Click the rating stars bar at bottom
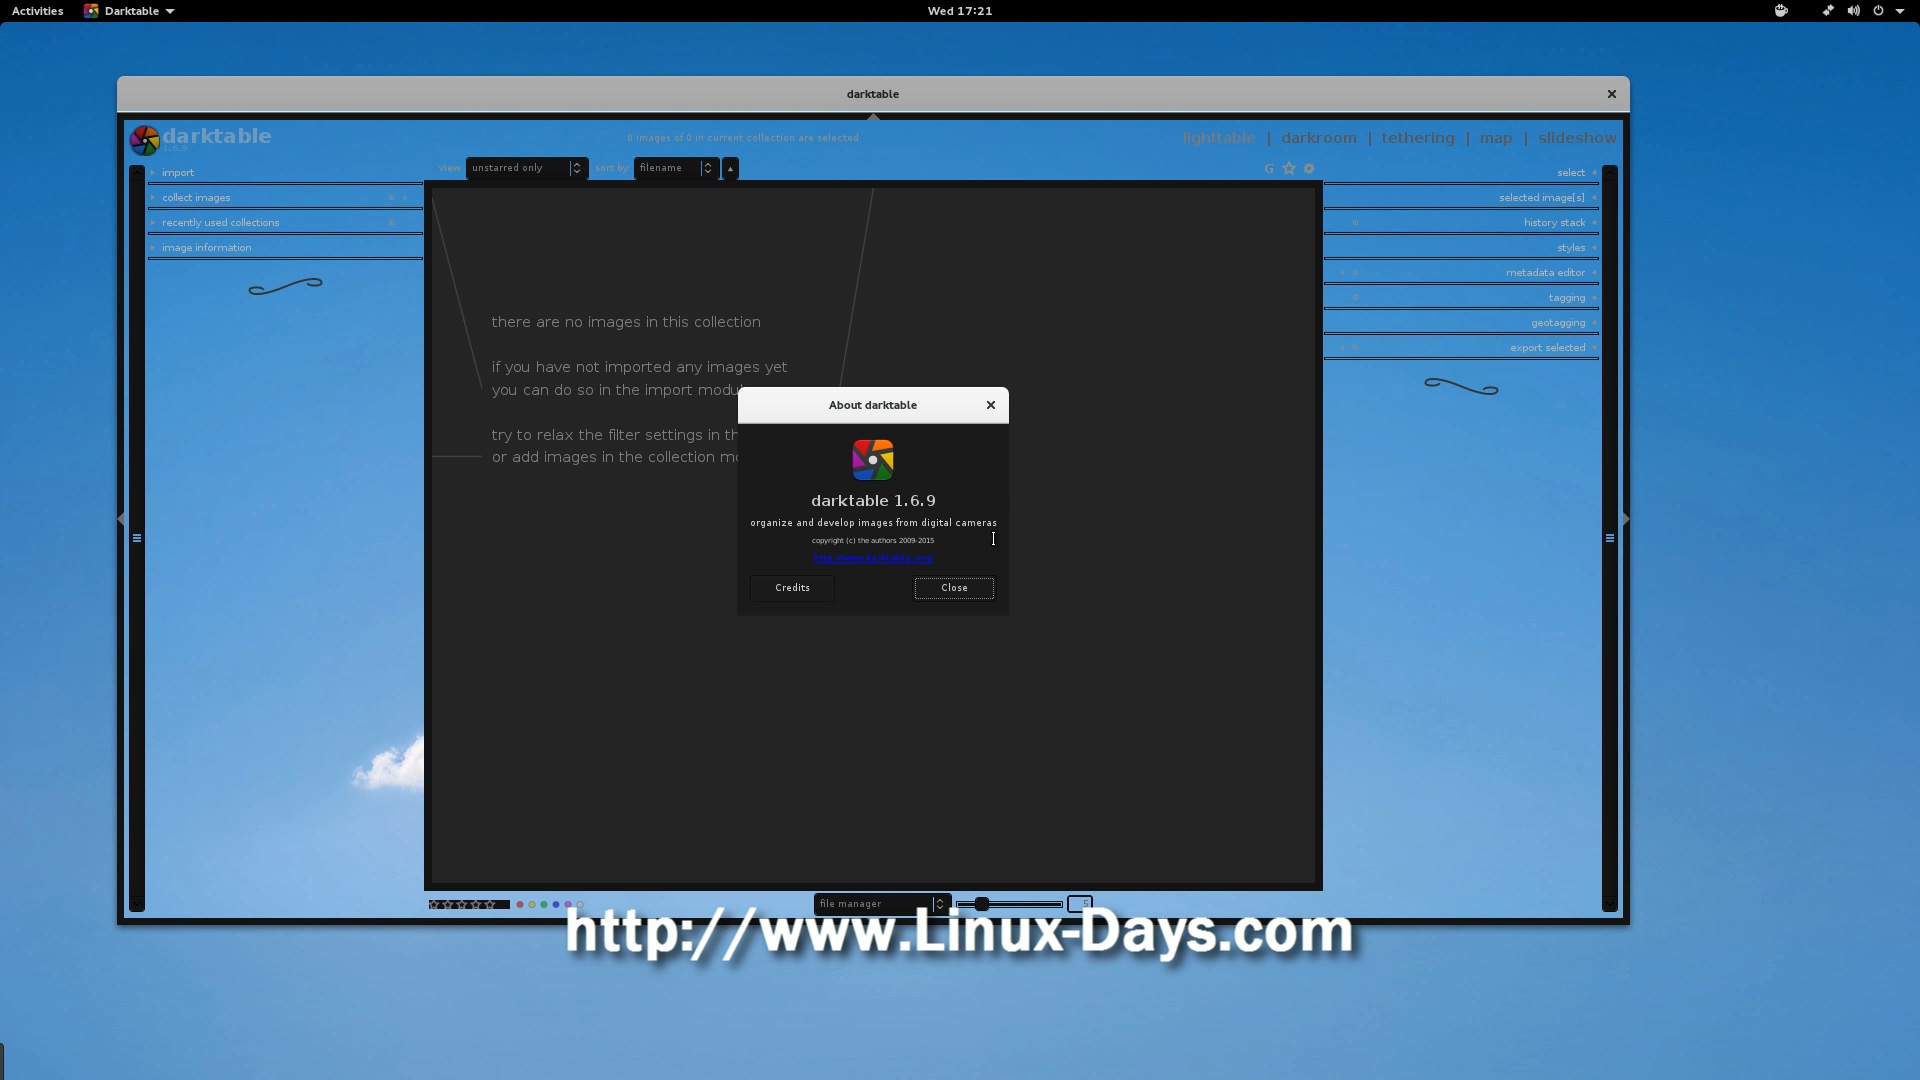 pos(469,905)
